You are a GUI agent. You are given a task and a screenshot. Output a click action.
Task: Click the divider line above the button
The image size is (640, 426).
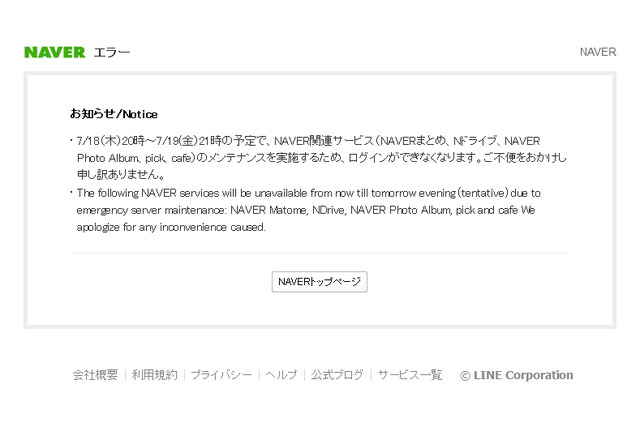[319, 253]
